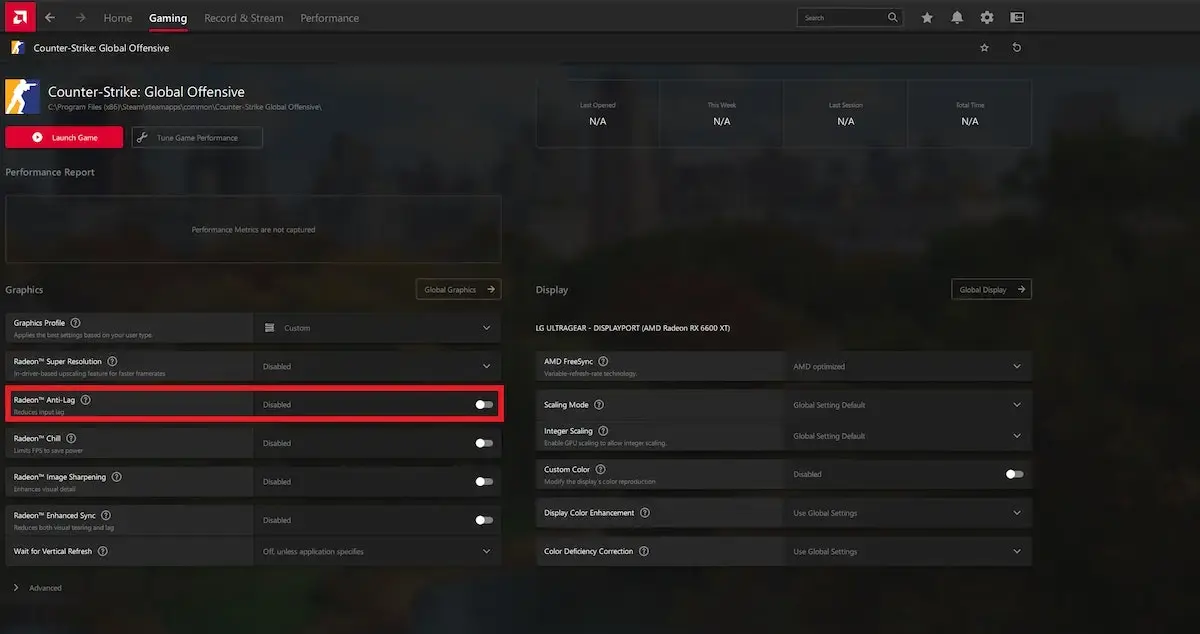Open the Integer Scaling dropdown
This screenshot has height=634, width=1200.
point(908,436)
